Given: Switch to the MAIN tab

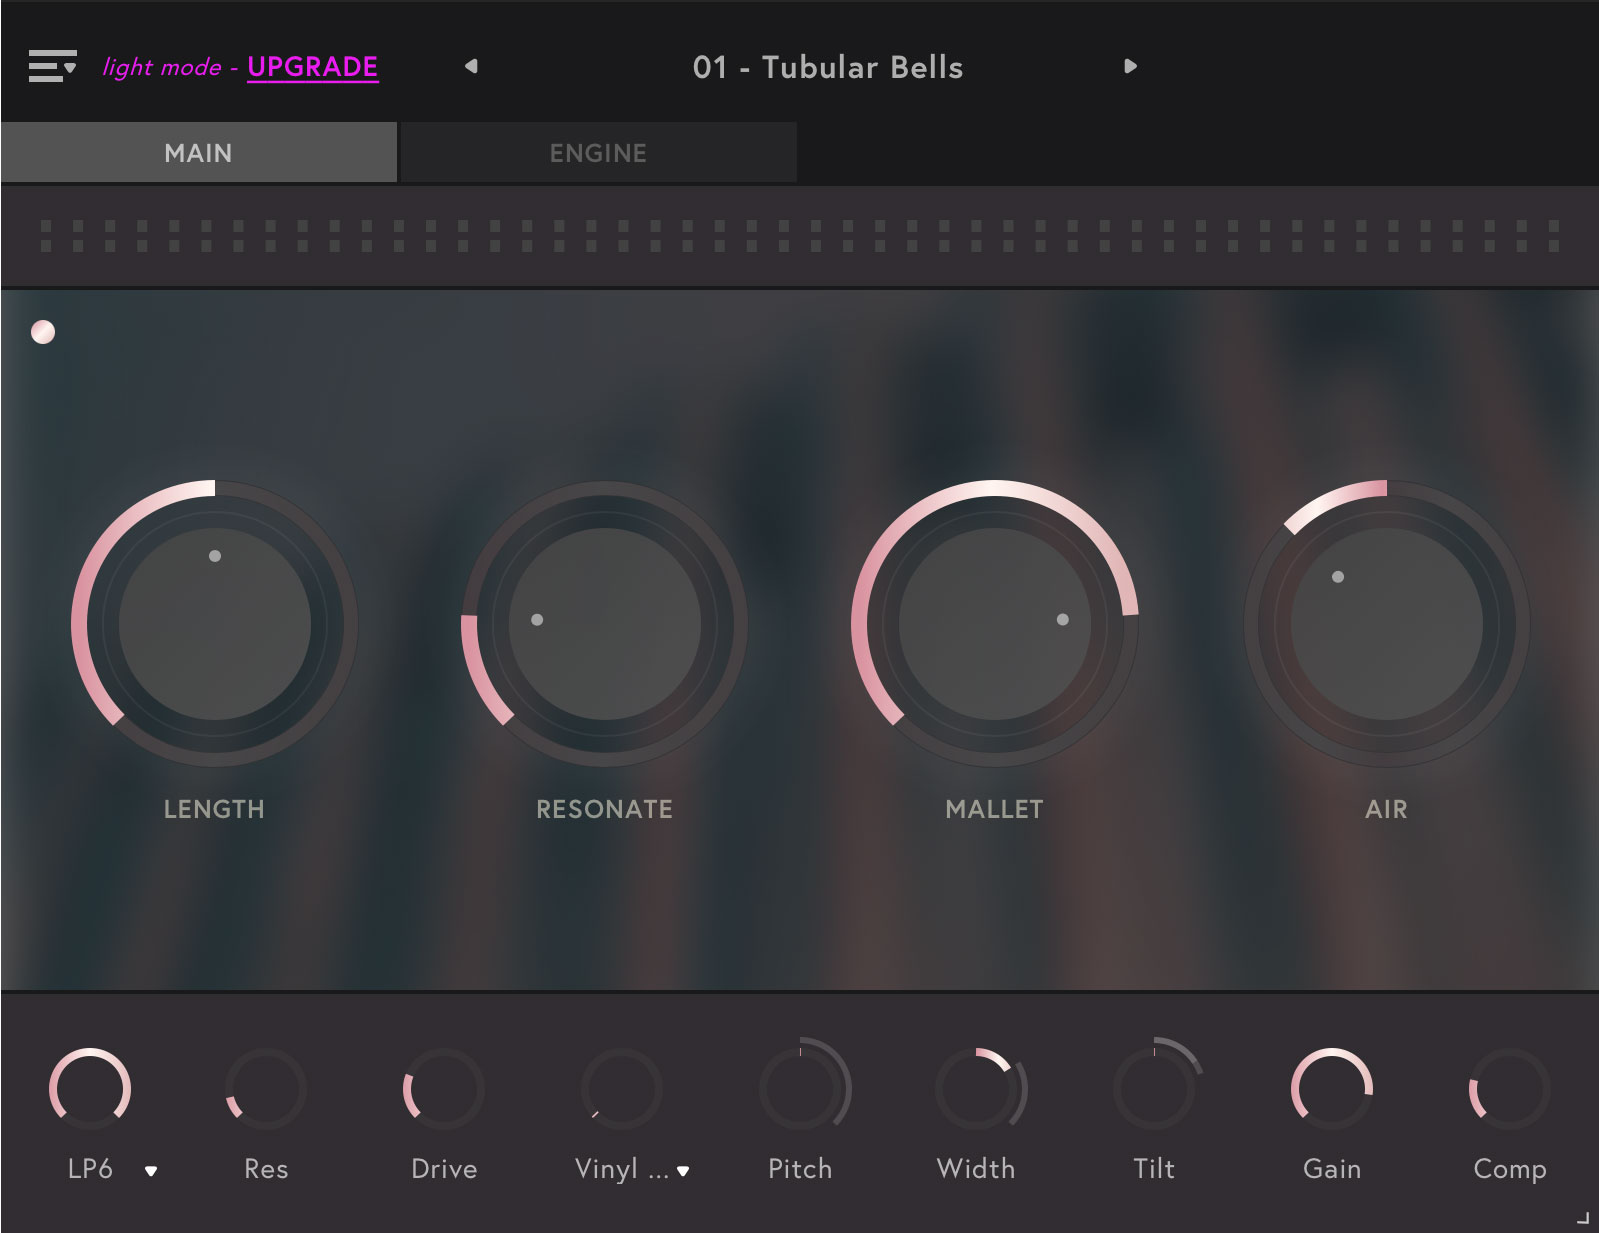Looking at the screenshot, I should click(199, 153).
